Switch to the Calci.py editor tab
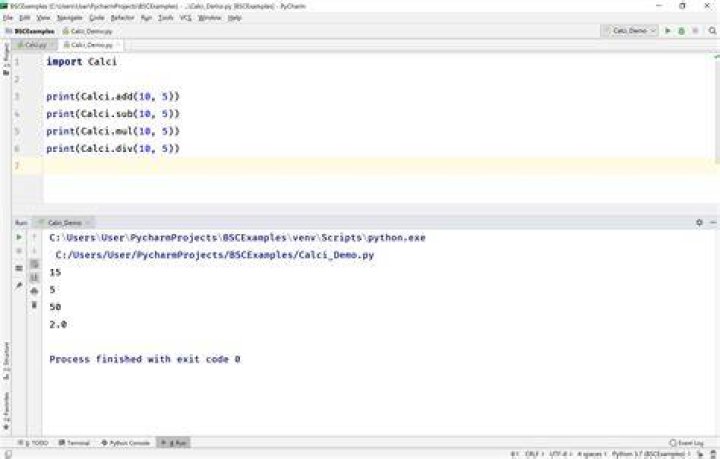This screenshot has width=720, height=459. pos(33,45)
